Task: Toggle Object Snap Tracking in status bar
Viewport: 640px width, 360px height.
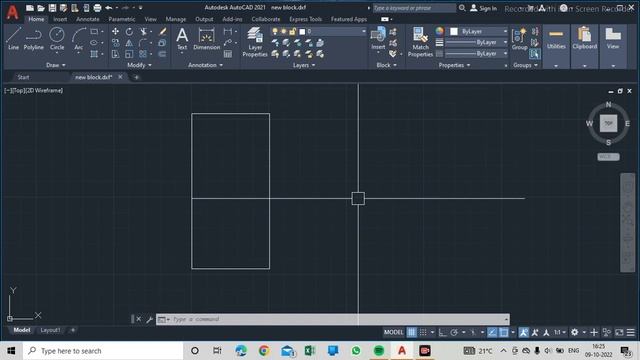Action: (x=492, y=332)
